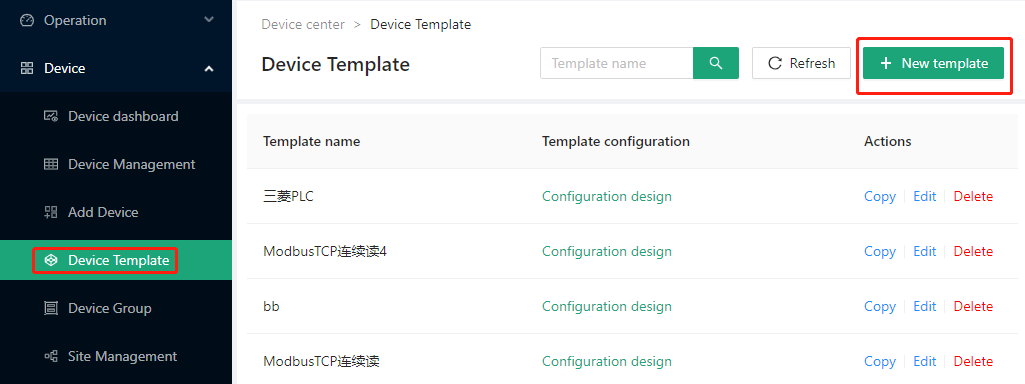Open Configuration design for ModbusTCP连续读 row
This screenshot has width=1025, height=384.
pos(607,361)
